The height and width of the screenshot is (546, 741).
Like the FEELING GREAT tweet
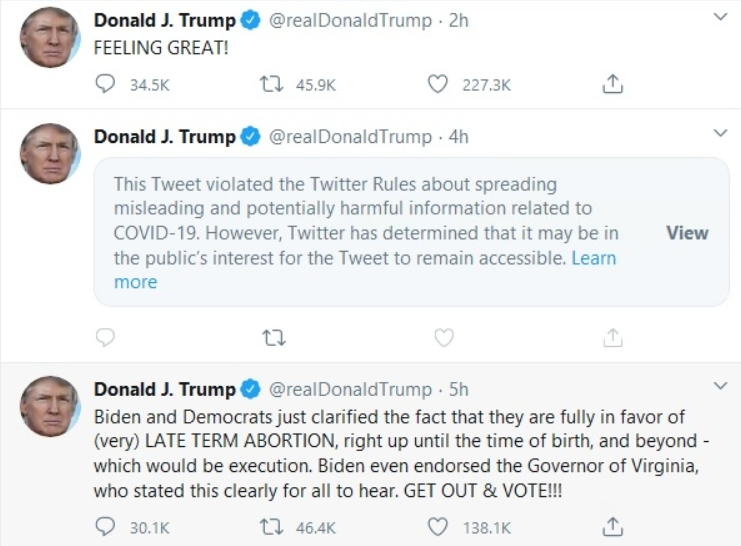[x=438, y=85]
